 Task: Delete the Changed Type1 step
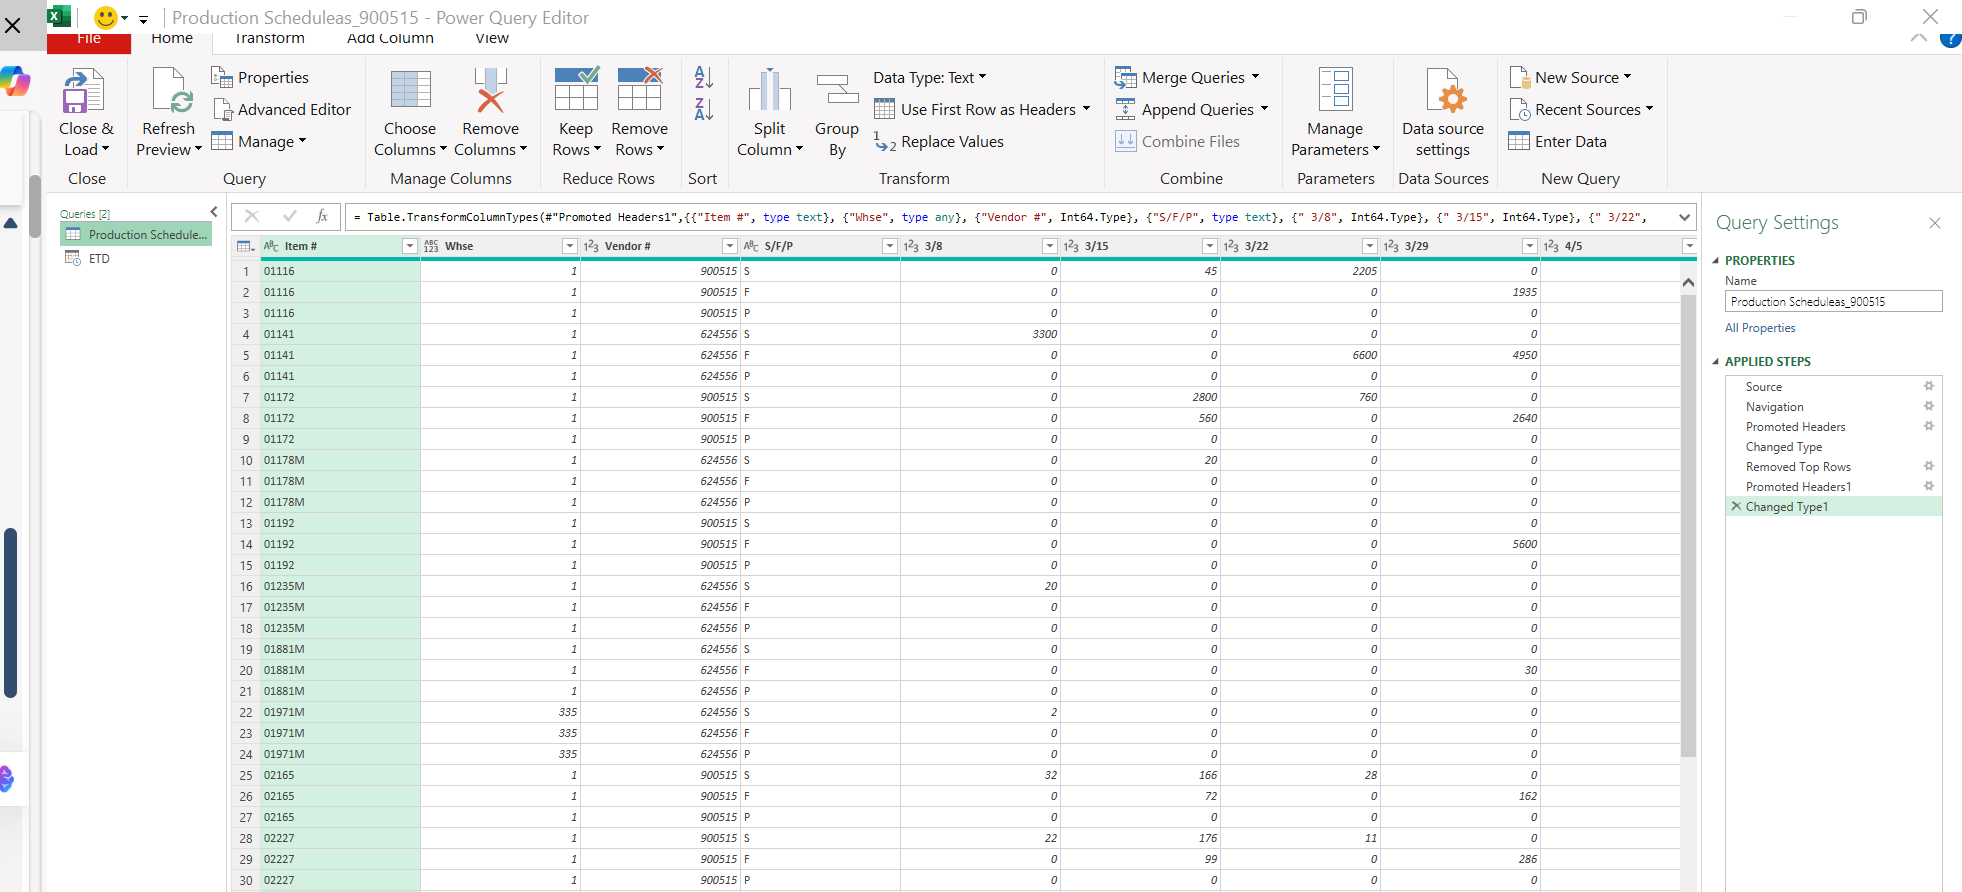coord(1736,507)
